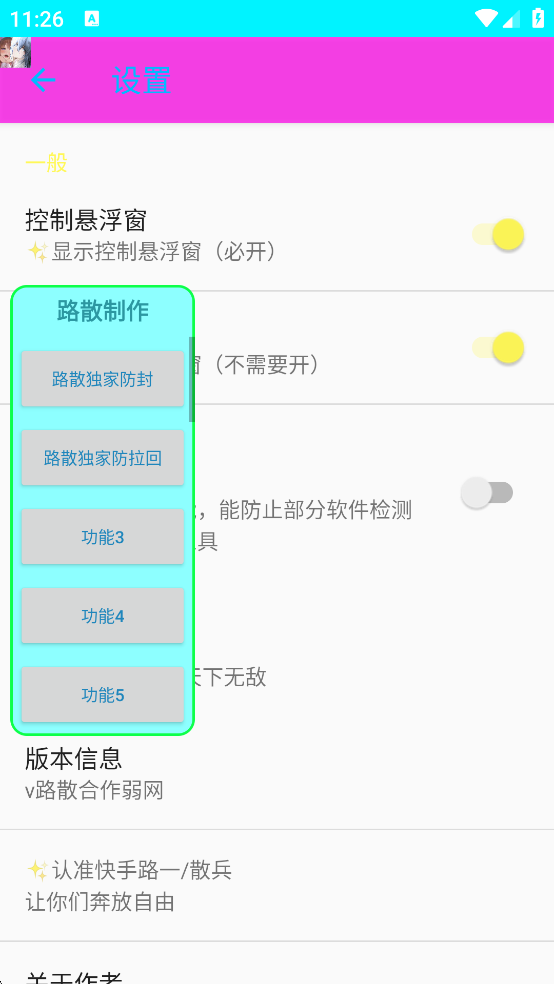Screen dimensions: 554x984
Task: Select the 功能5 button
Action: [103, 695]
